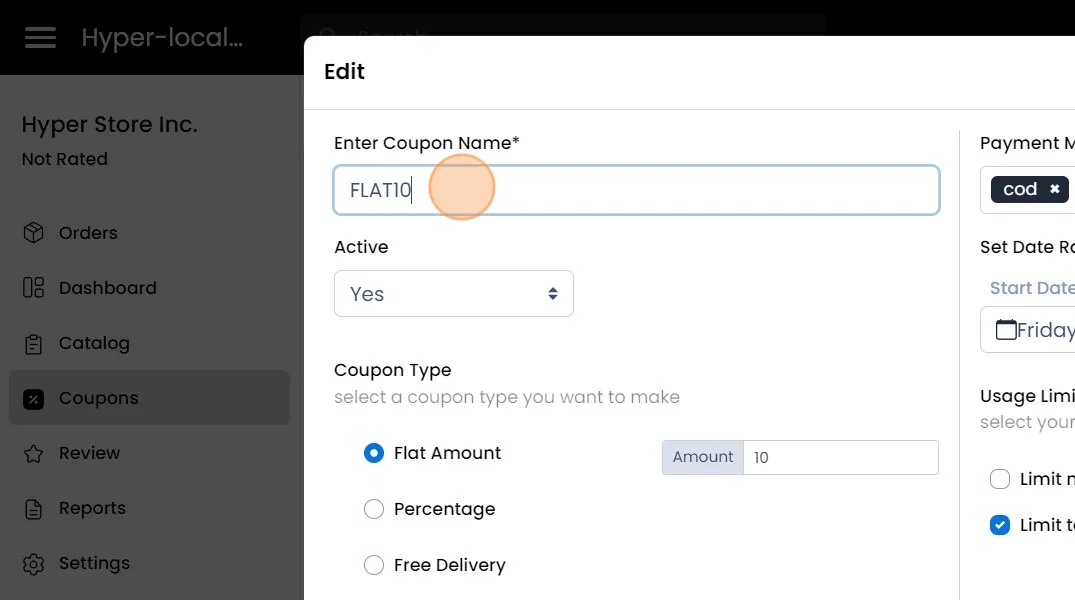The width and height of the screenshot is (1075, 600).
Task: Select the Flat Amount radio option
Action: 374,453
